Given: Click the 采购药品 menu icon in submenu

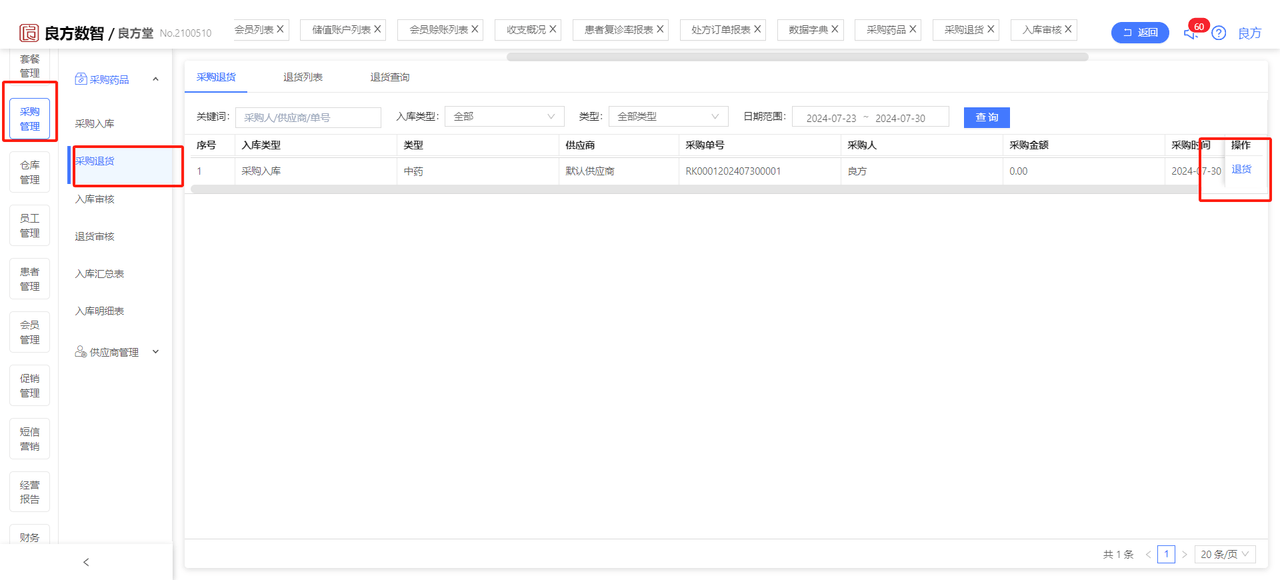Looking at the screenshot, I should coord(81,79).
